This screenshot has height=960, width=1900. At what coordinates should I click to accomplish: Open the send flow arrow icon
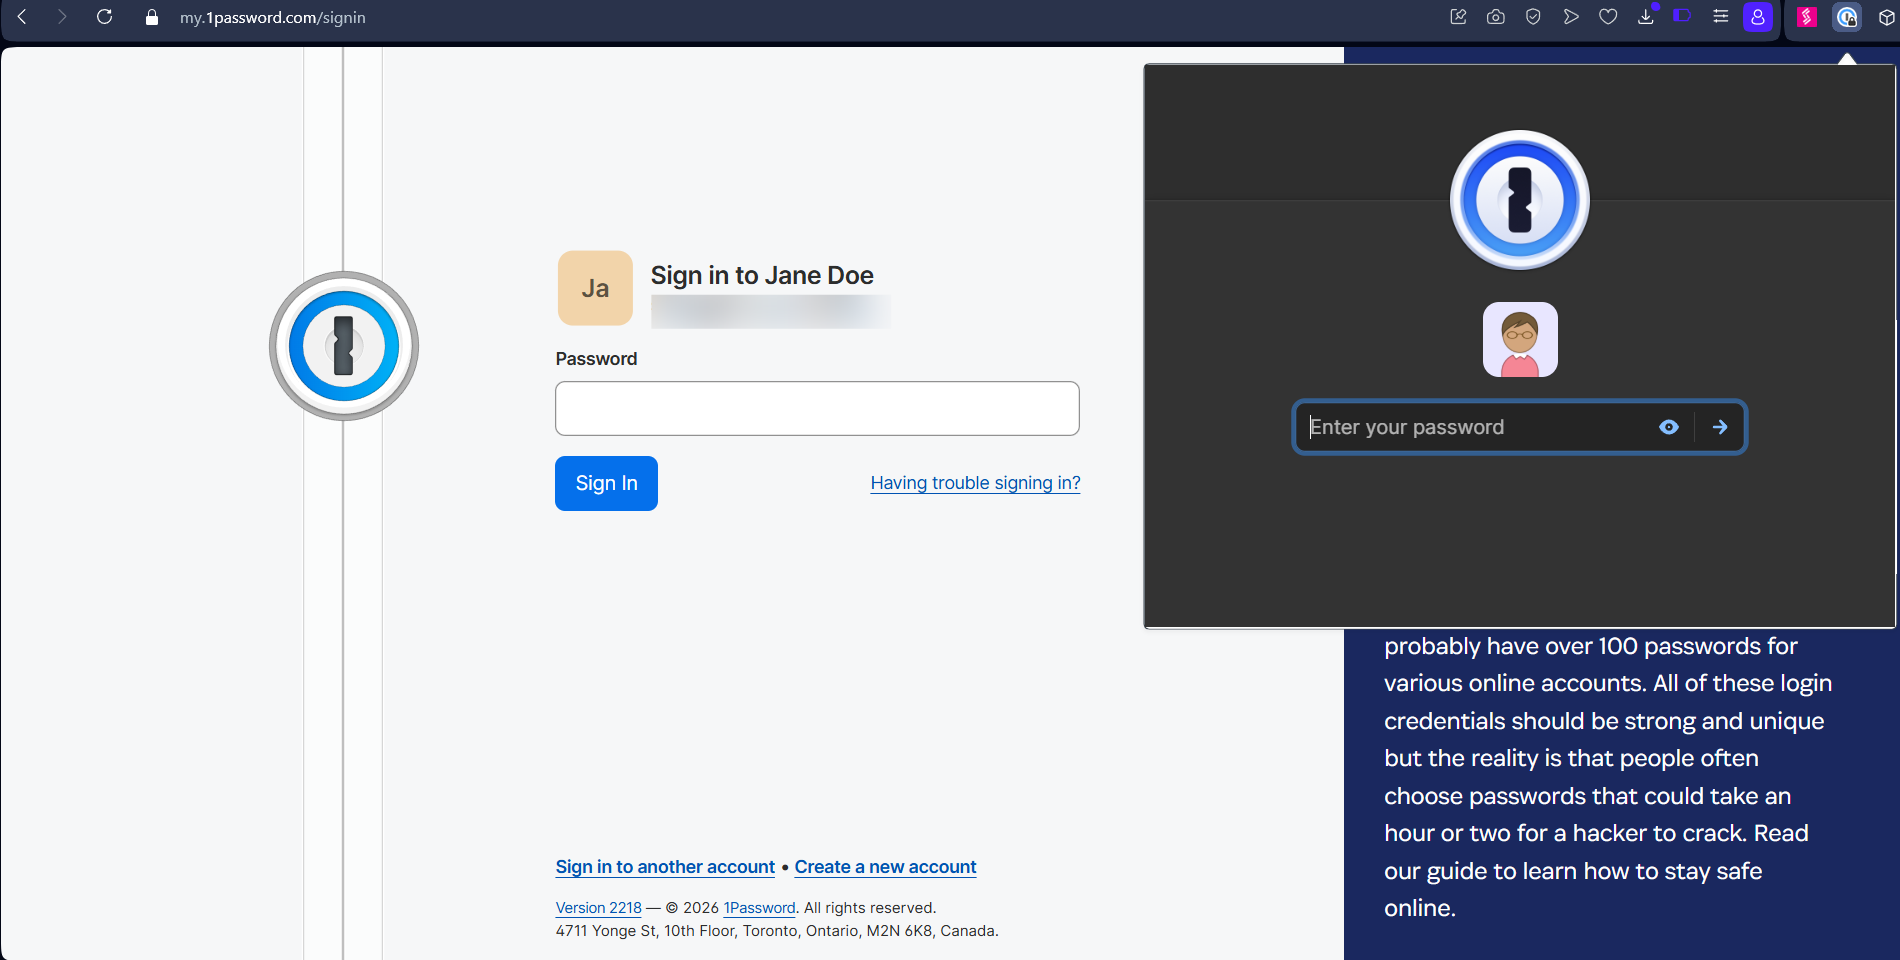1571,17
